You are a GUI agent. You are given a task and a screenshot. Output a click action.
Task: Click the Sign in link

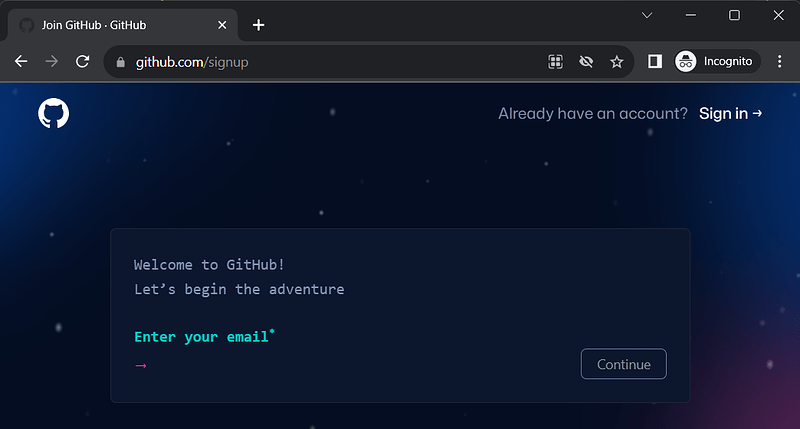pyautogui.click(x=730, y=114)
